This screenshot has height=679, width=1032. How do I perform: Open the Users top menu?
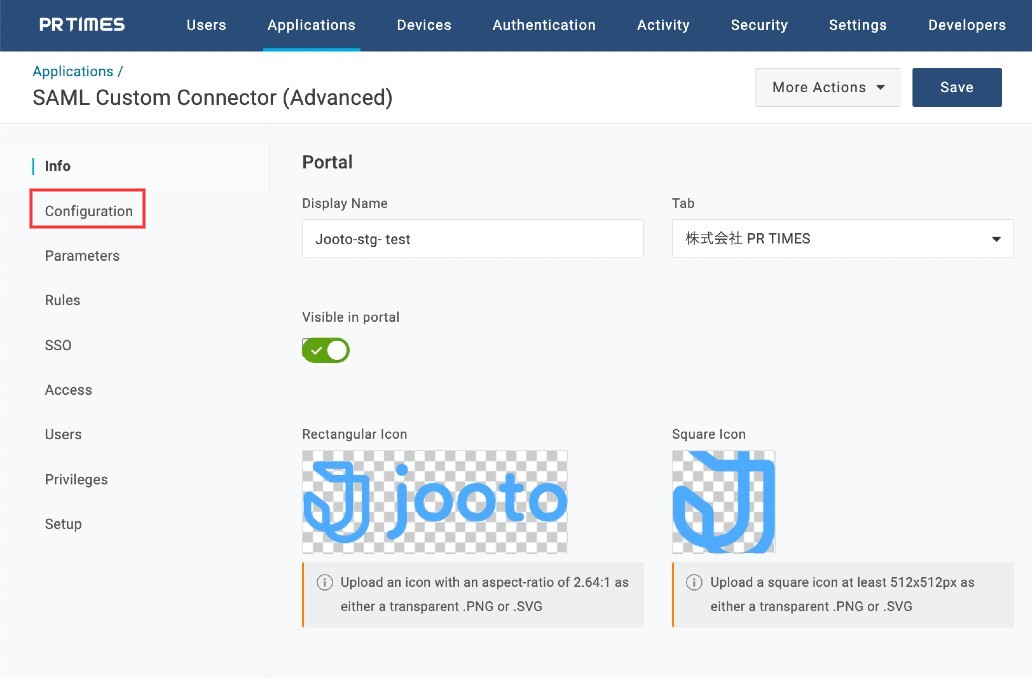[206, 25]
